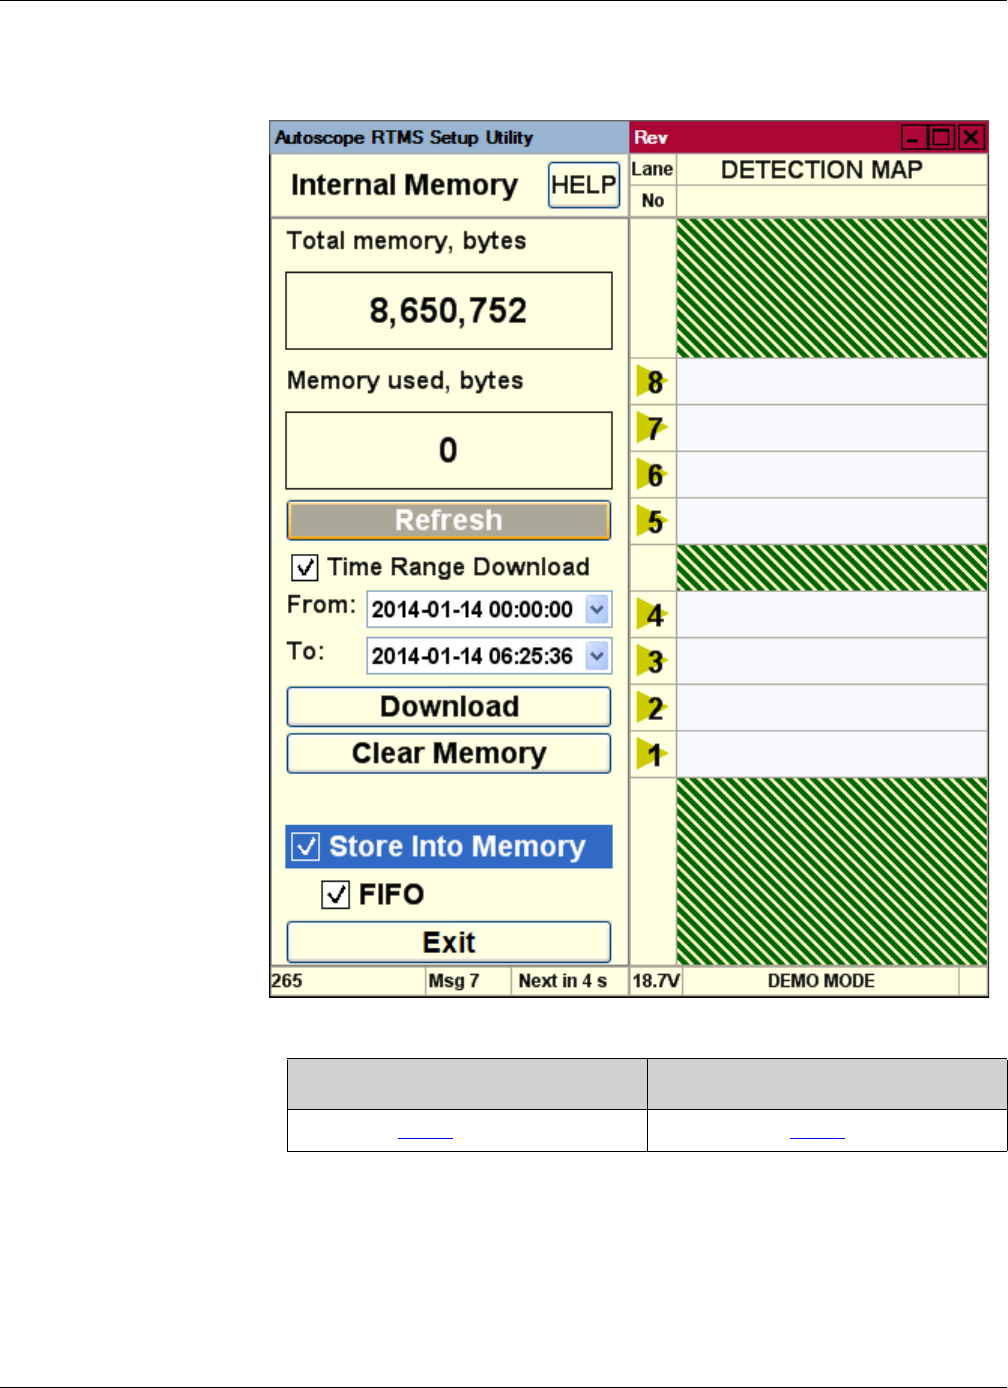The height and width of the screenshot is (1388, 1008).
Task: Minimize the Autoscope RTMS window
Action: (913, 137)
